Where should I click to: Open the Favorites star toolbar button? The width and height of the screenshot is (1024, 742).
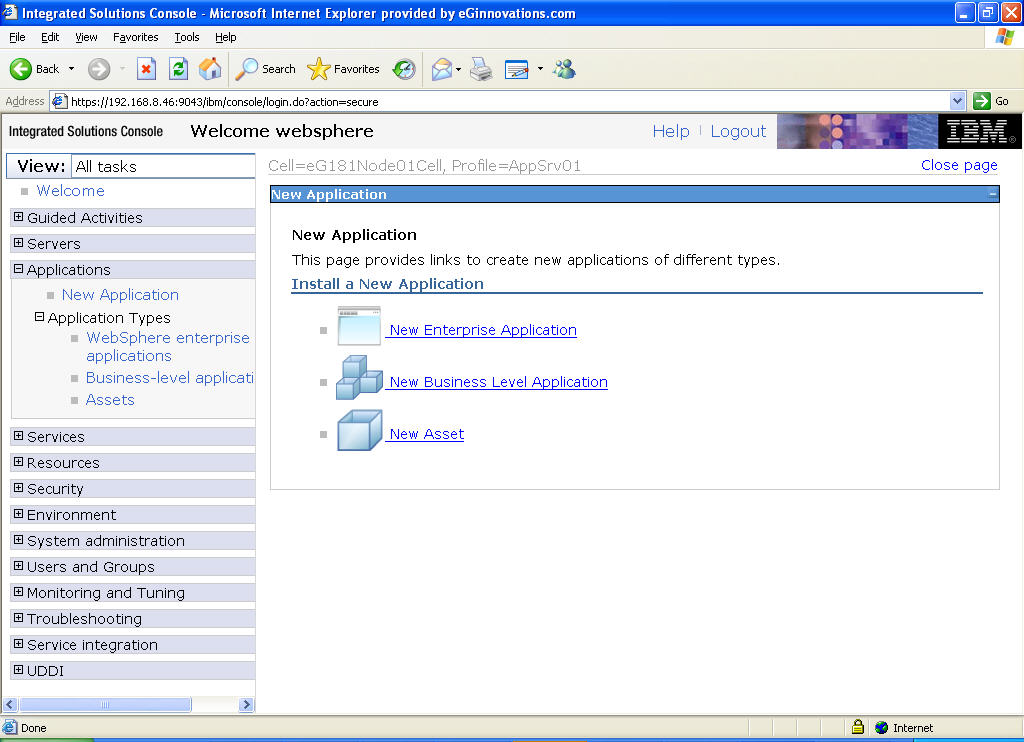point(344,69)
